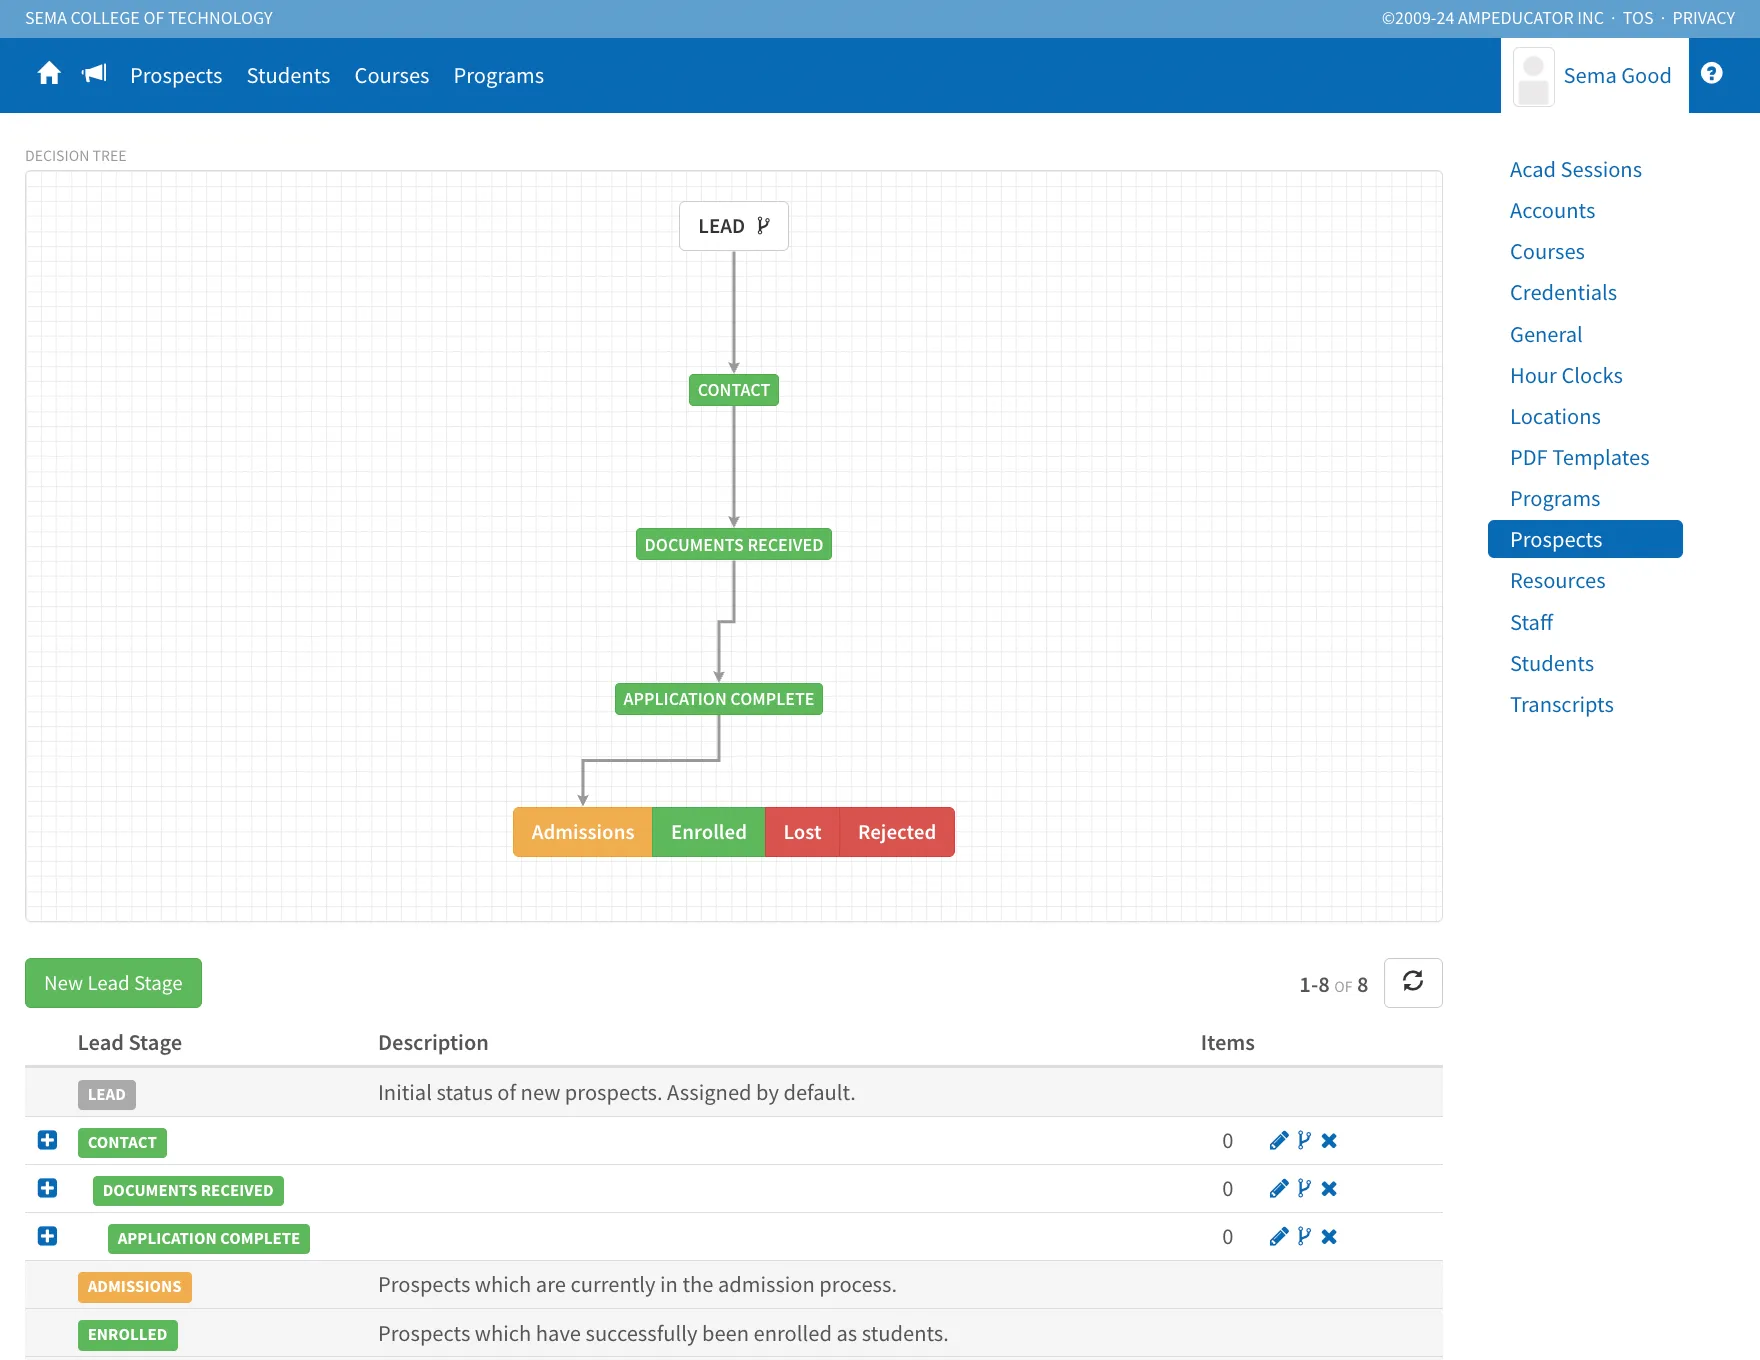The width and height of the screenshot is (1760, 1360).
Task: Click DOCUMENTS RECEIVED badge in table
Action: [188, 1190]
